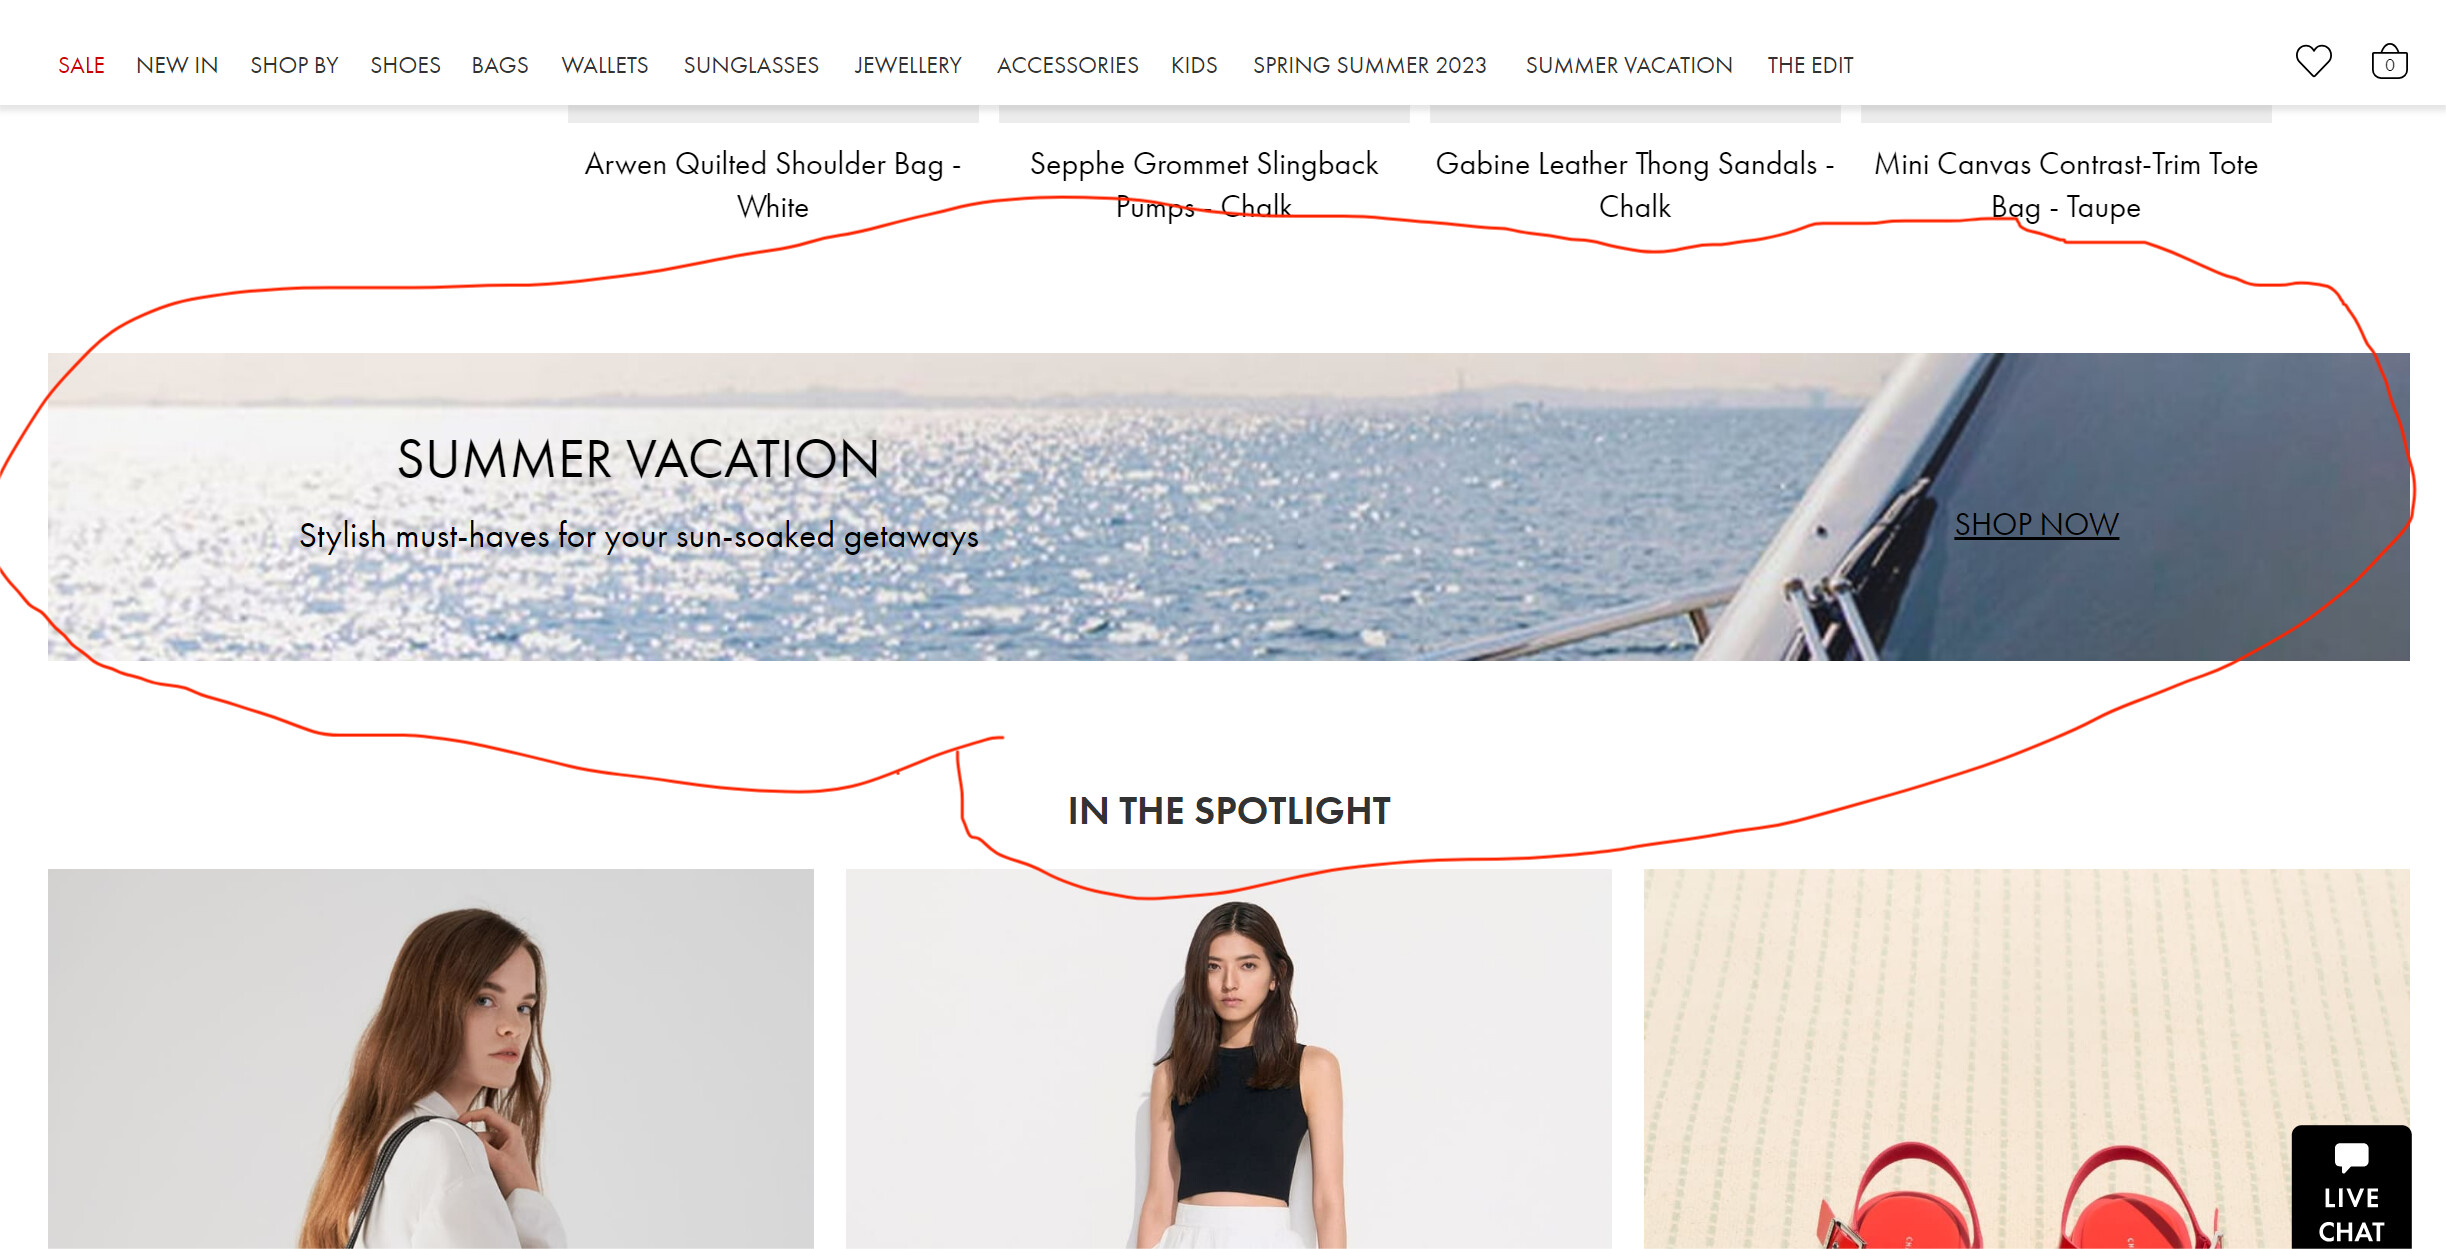Click SHOP NOW on the Summer Vacation banner

(x=2036, y=524)
